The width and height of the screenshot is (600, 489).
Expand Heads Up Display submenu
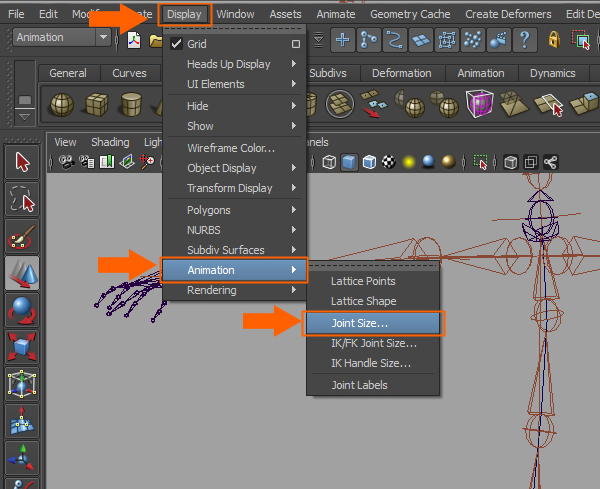click(234, 64)
